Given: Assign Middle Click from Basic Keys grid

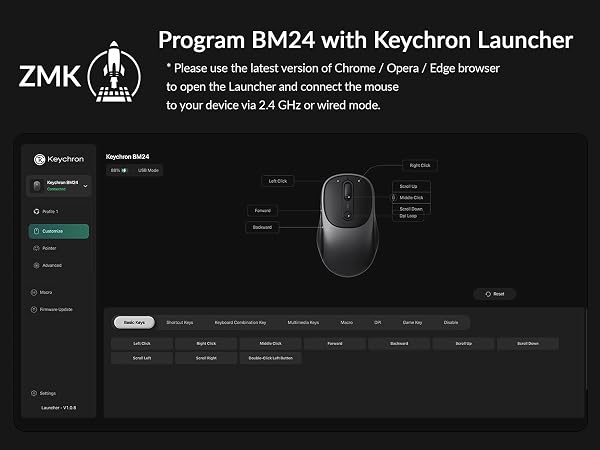Looking at the screenshot, I should click(271, 344).
